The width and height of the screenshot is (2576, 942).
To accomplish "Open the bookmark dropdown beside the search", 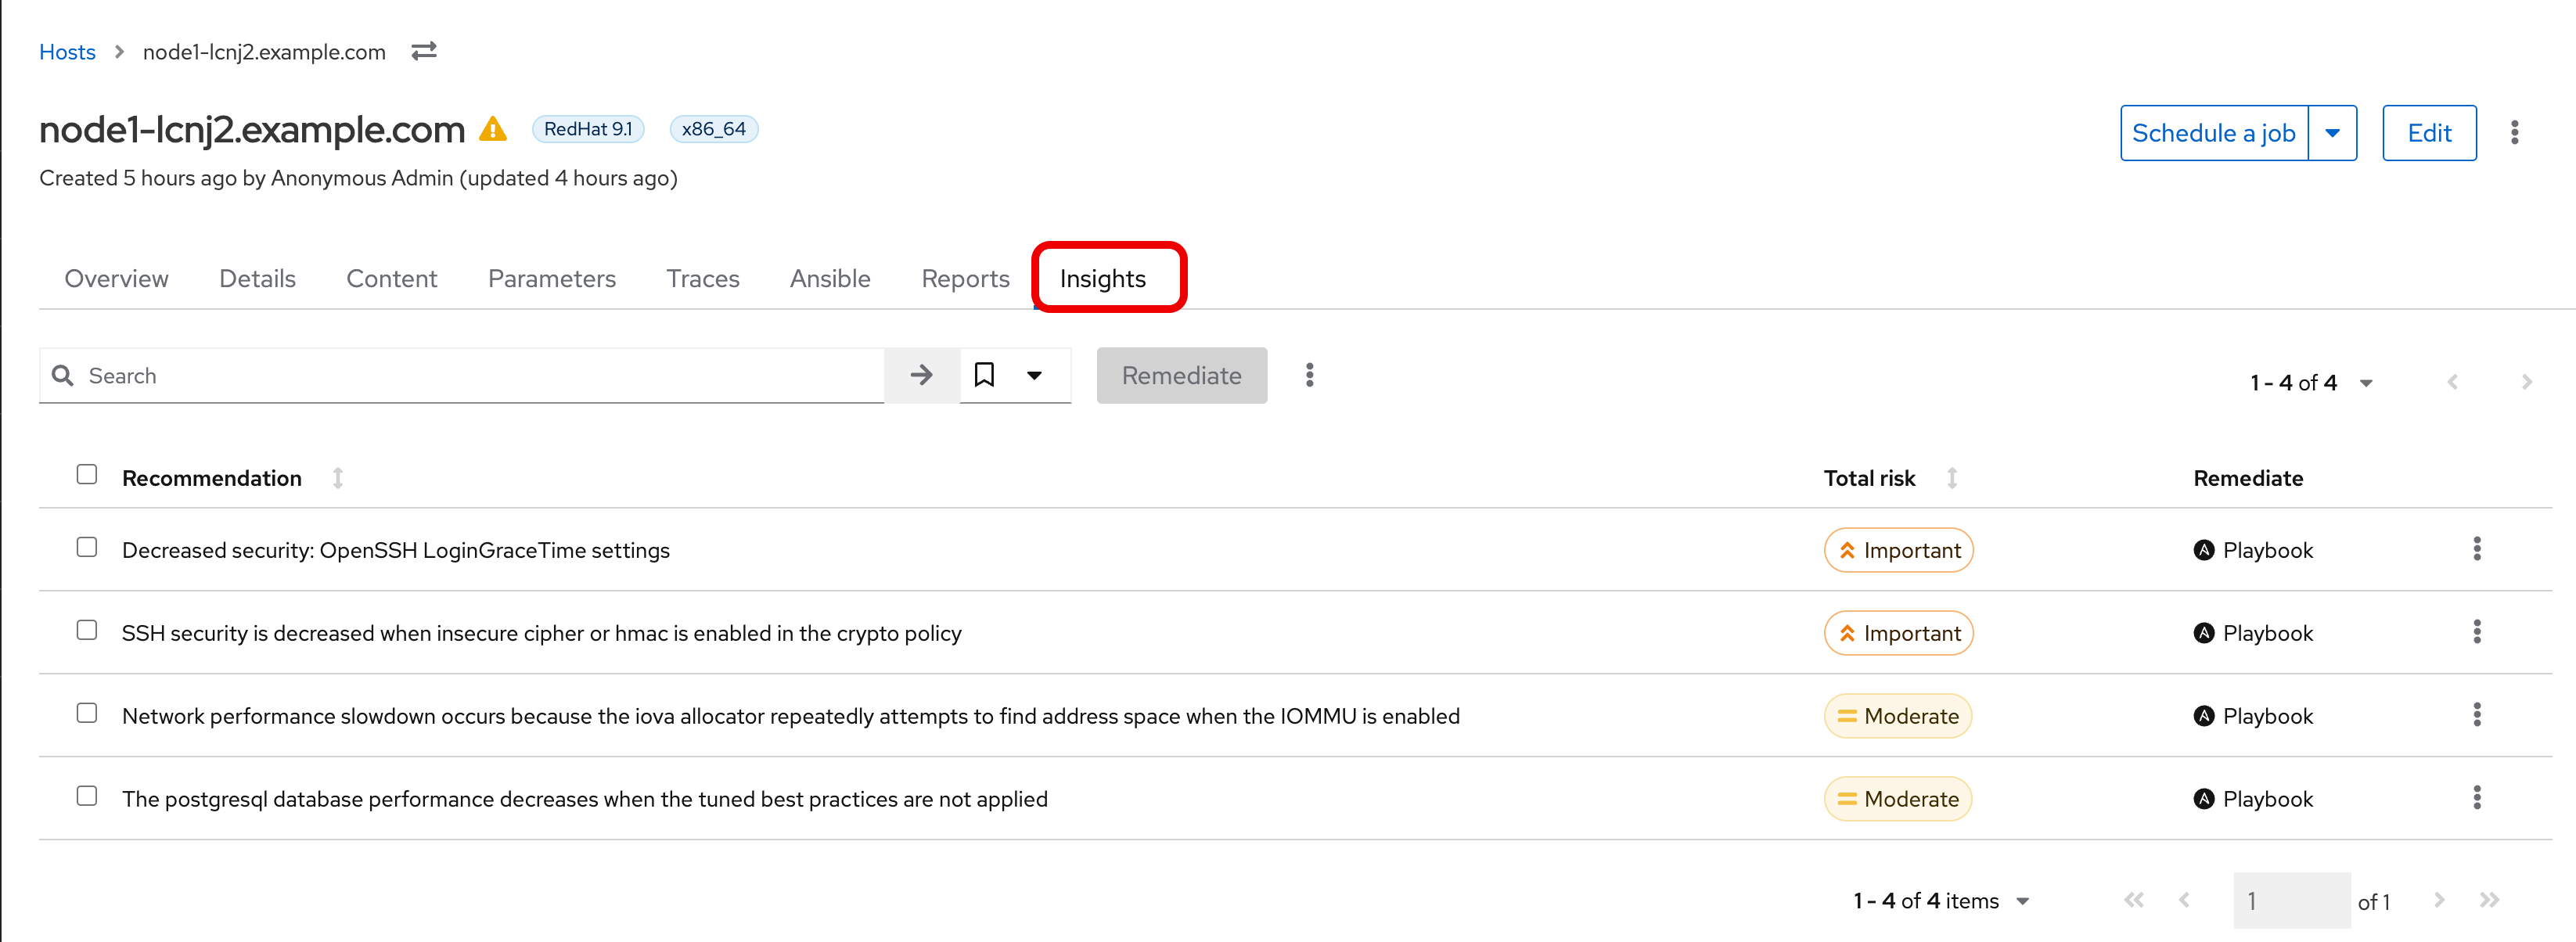I will [1035, 375].
